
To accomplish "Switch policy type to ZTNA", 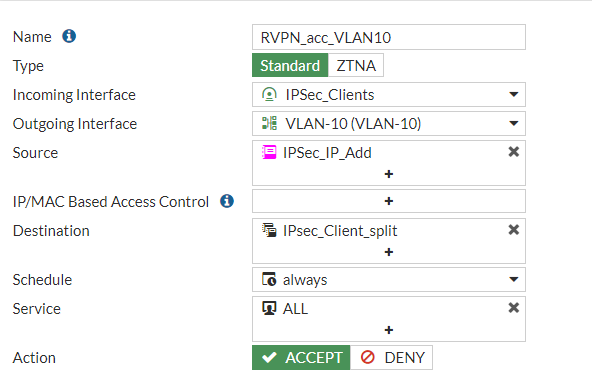I will click(356, 65).
